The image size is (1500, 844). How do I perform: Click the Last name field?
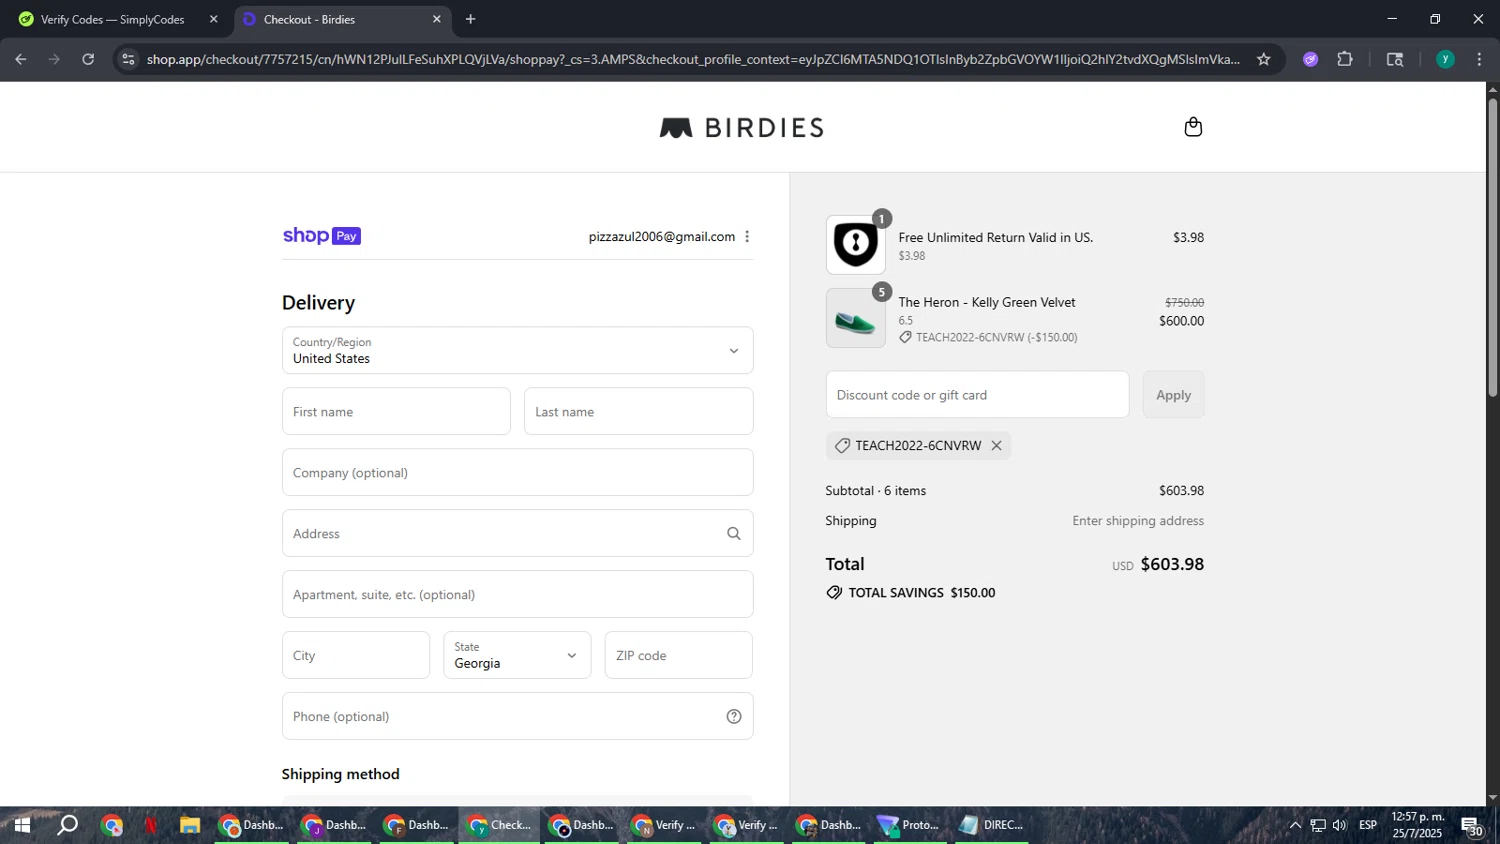(639, 412)
